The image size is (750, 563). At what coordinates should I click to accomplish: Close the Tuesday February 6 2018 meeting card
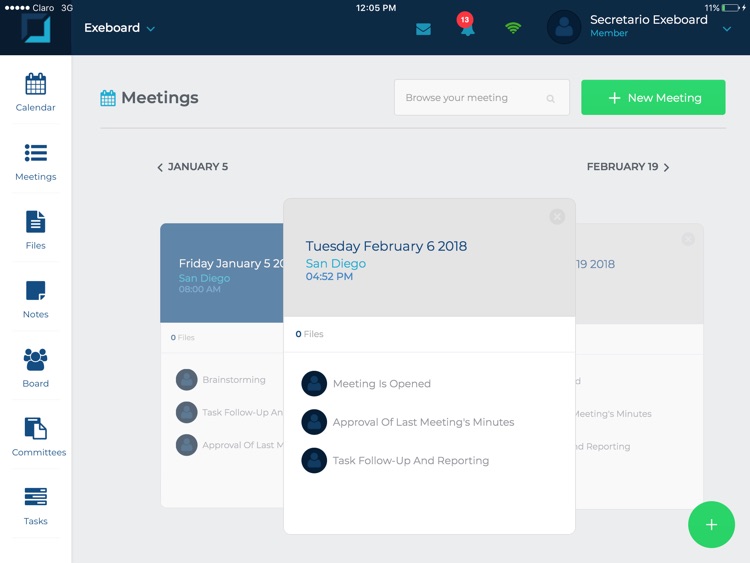click(557, 217)
